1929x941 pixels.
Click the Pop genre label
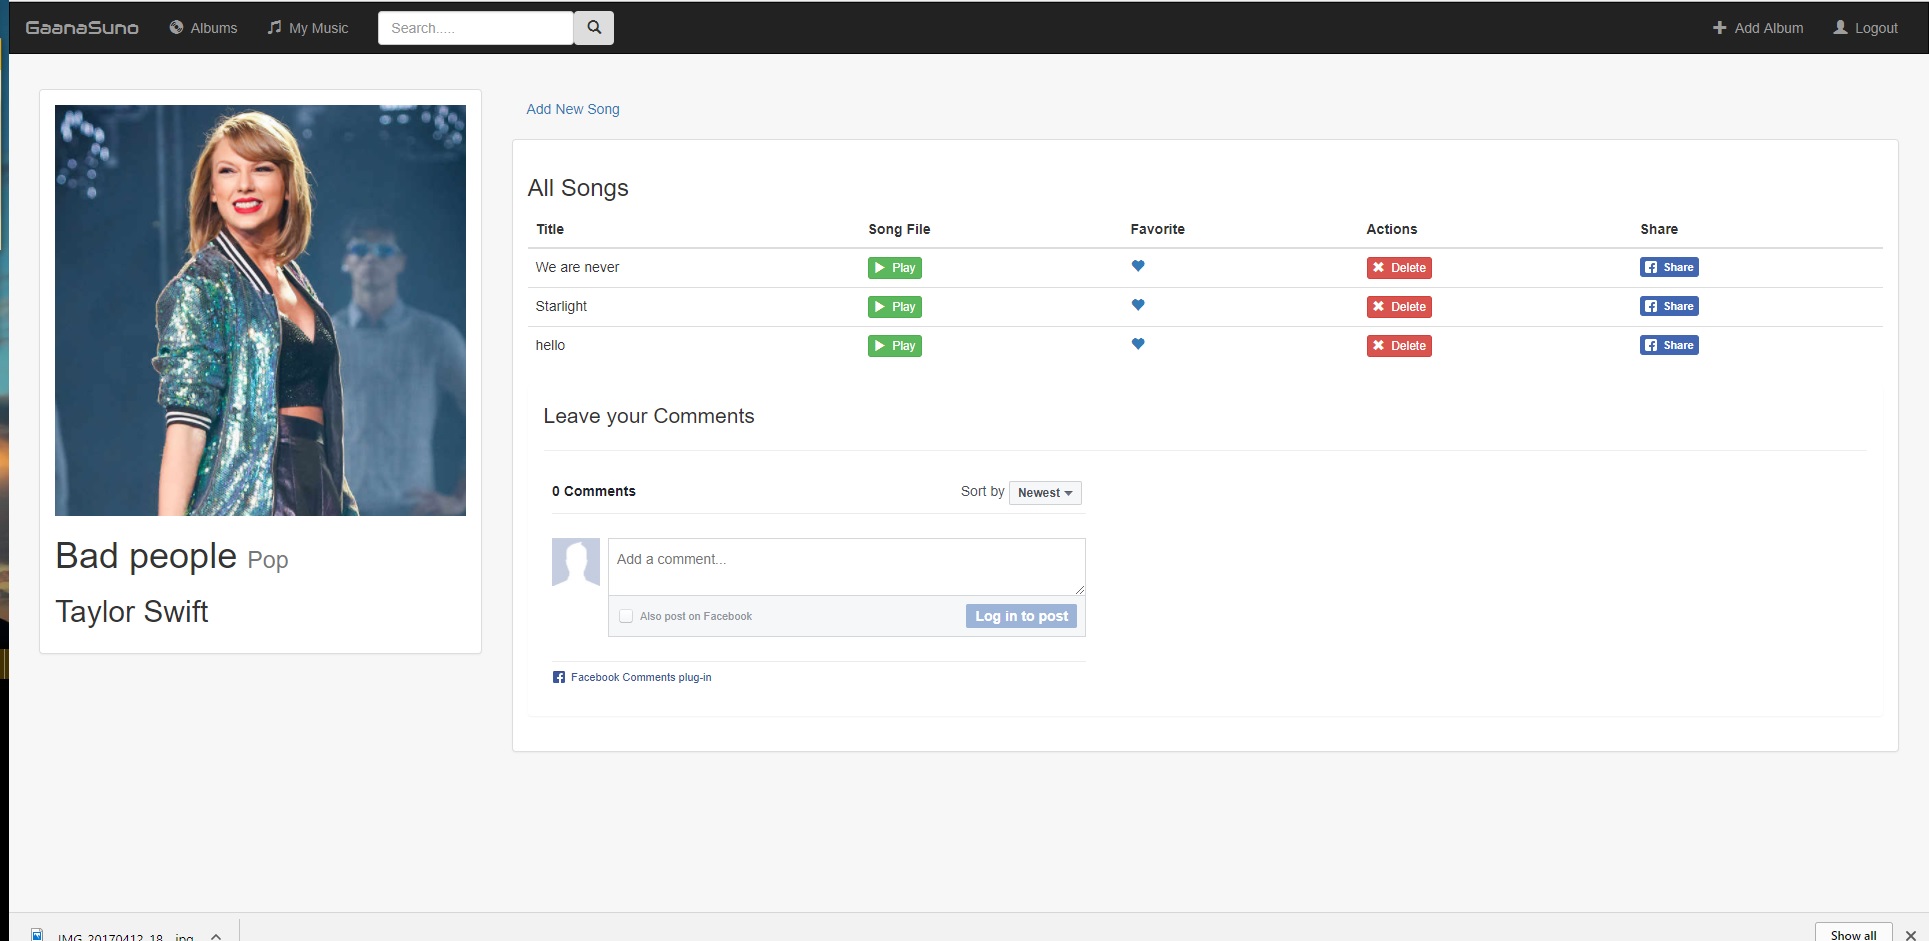pyautogui.click(x=268, y=561)
